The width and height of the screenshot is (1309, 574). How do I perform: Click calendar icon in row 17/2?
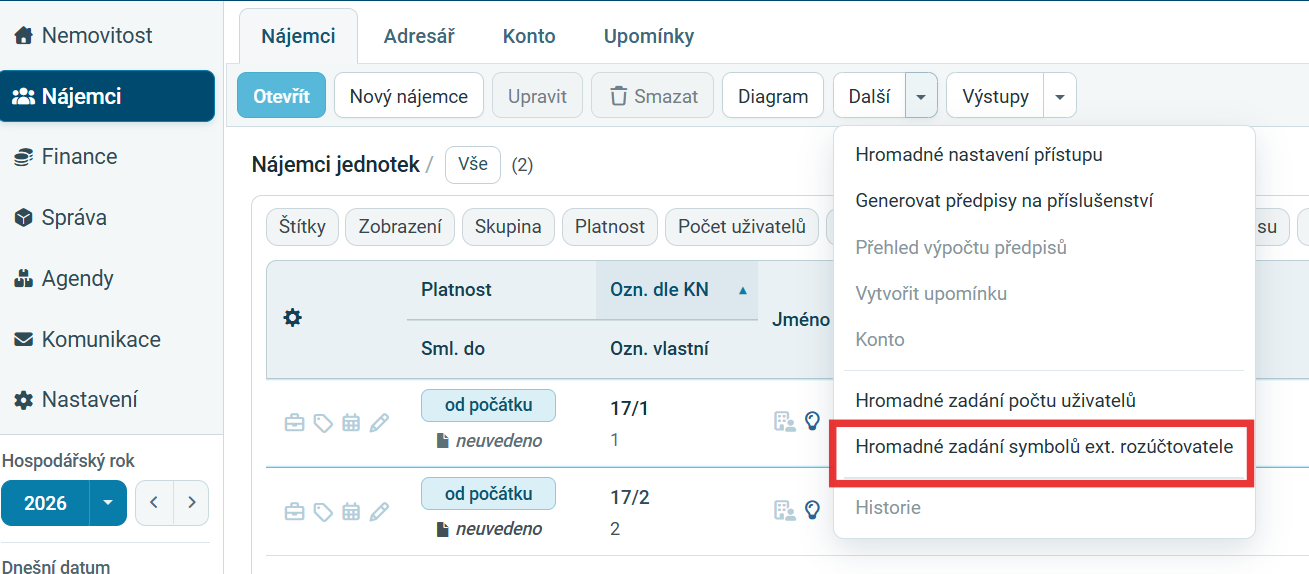tap(350, 512)
